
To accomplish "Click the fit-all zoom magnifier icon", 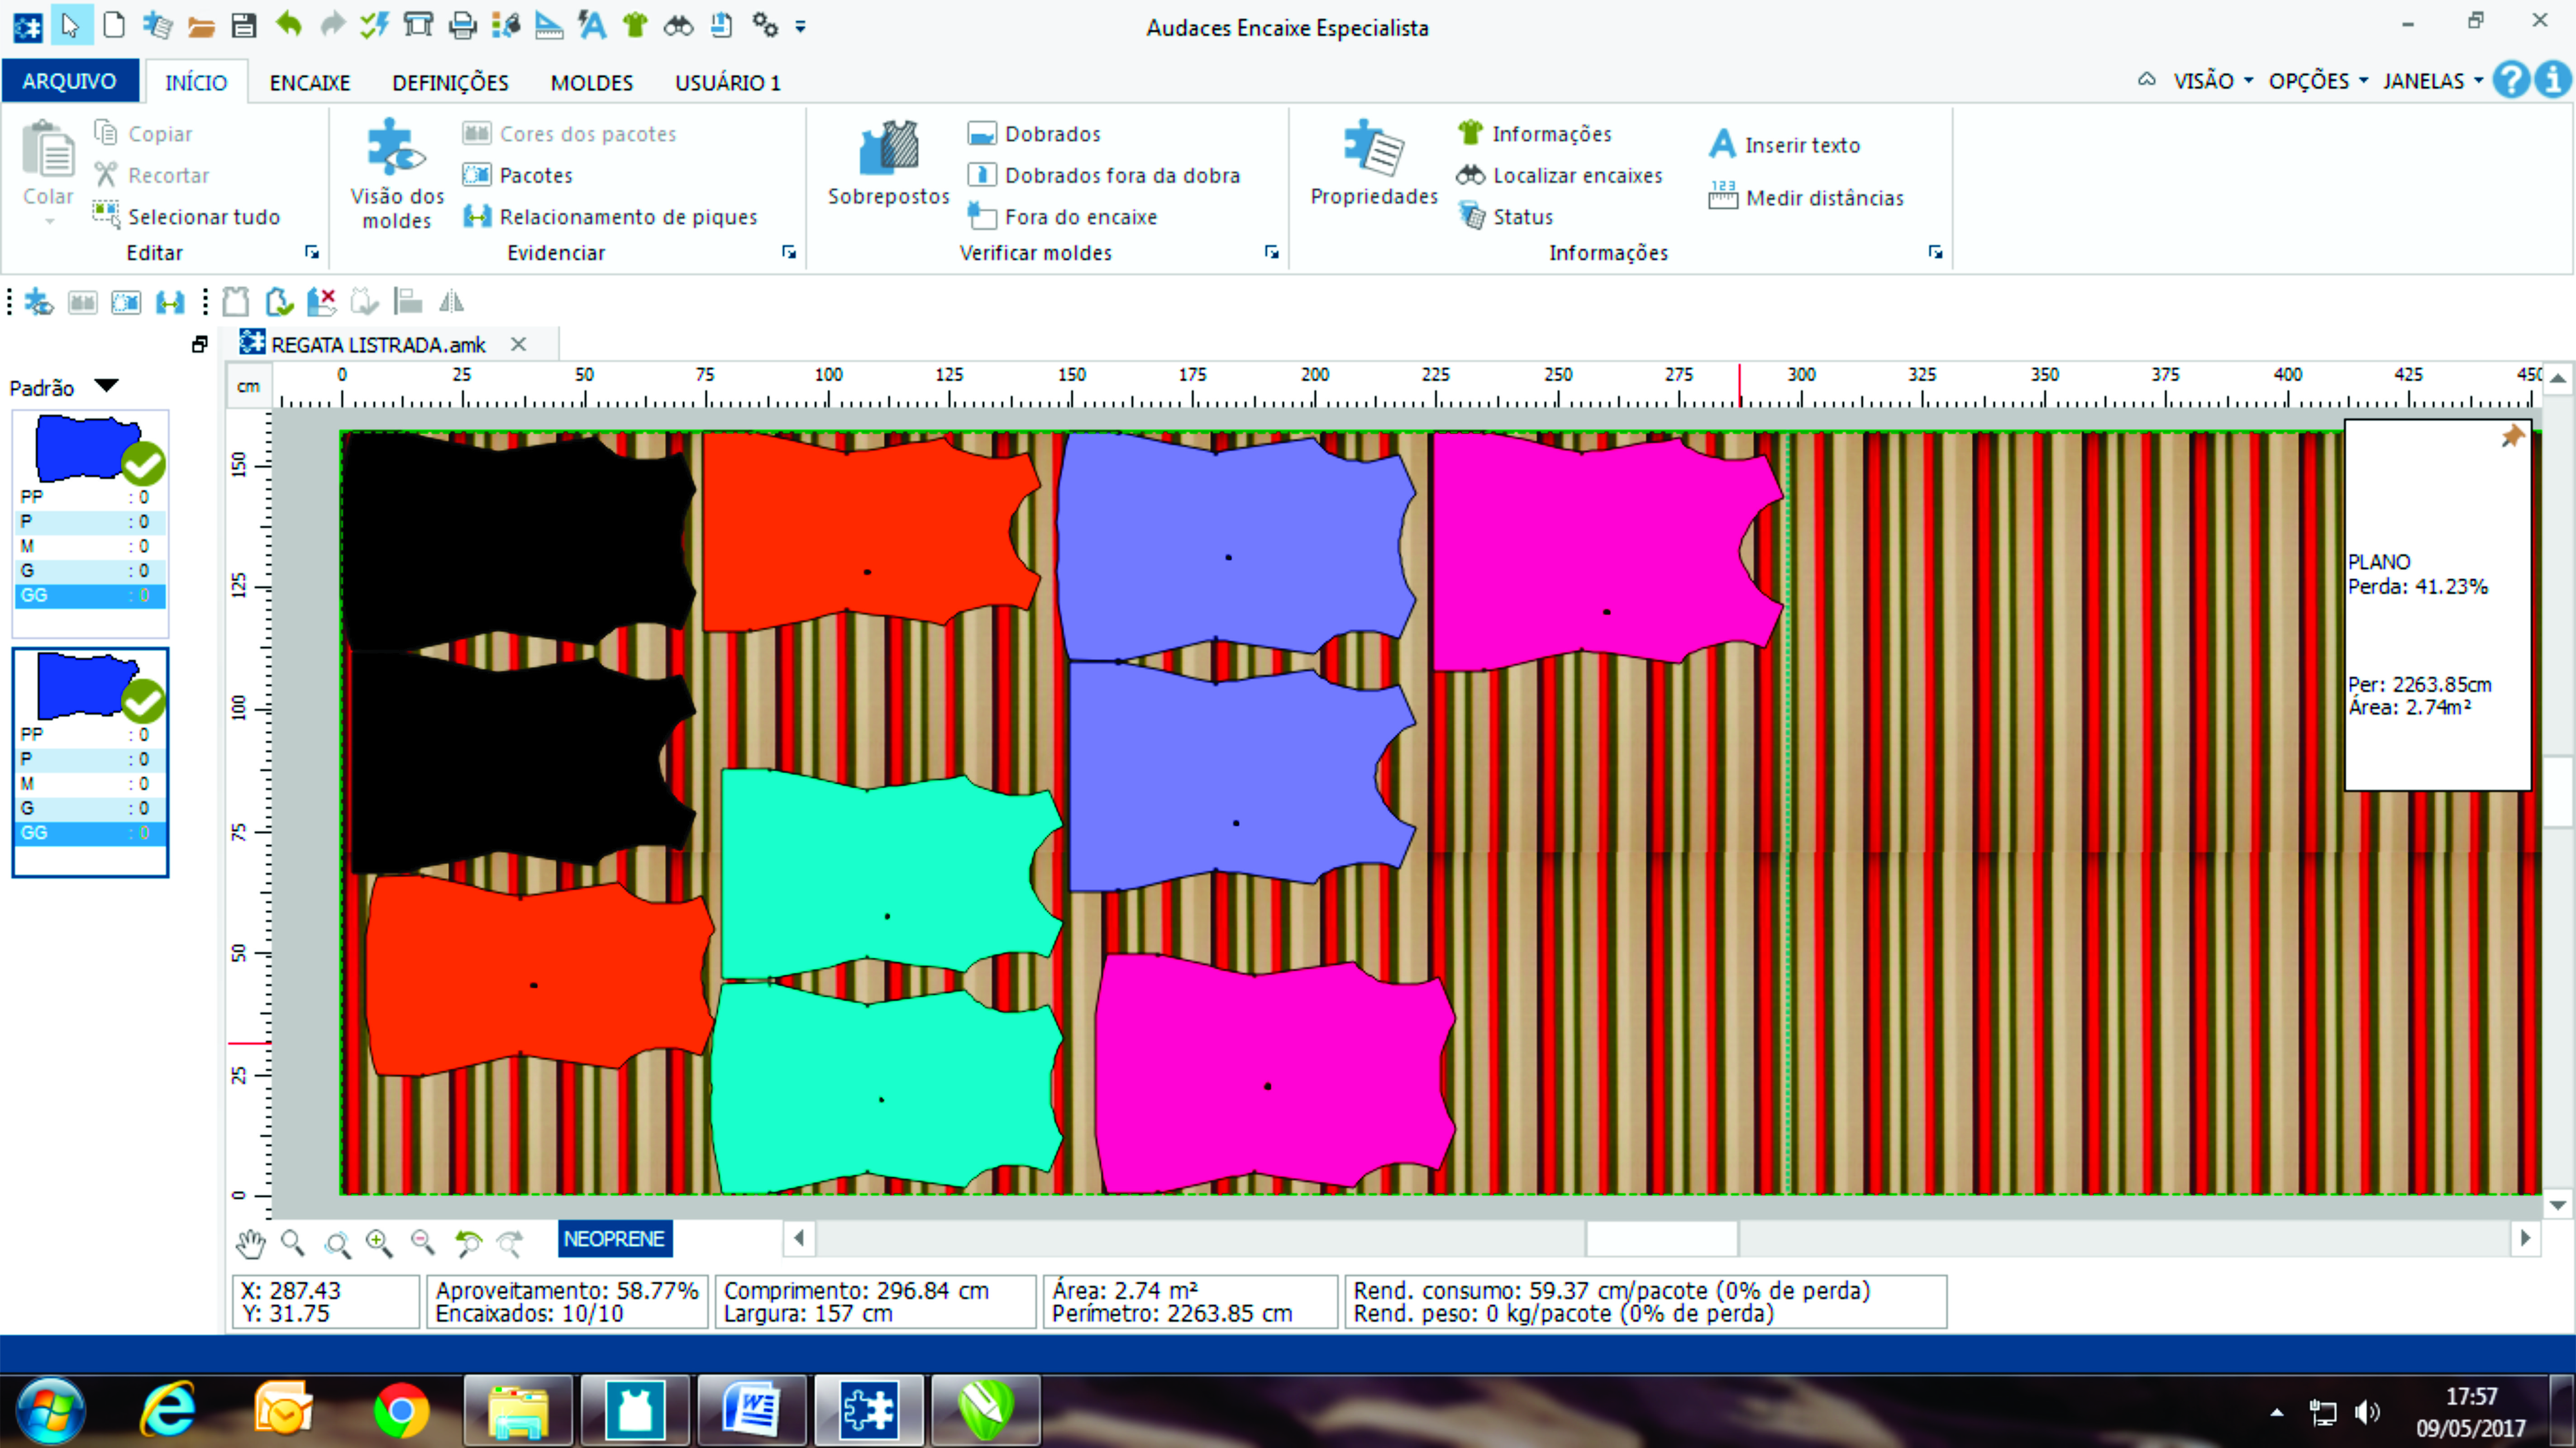I will (x=338, y=1244).
